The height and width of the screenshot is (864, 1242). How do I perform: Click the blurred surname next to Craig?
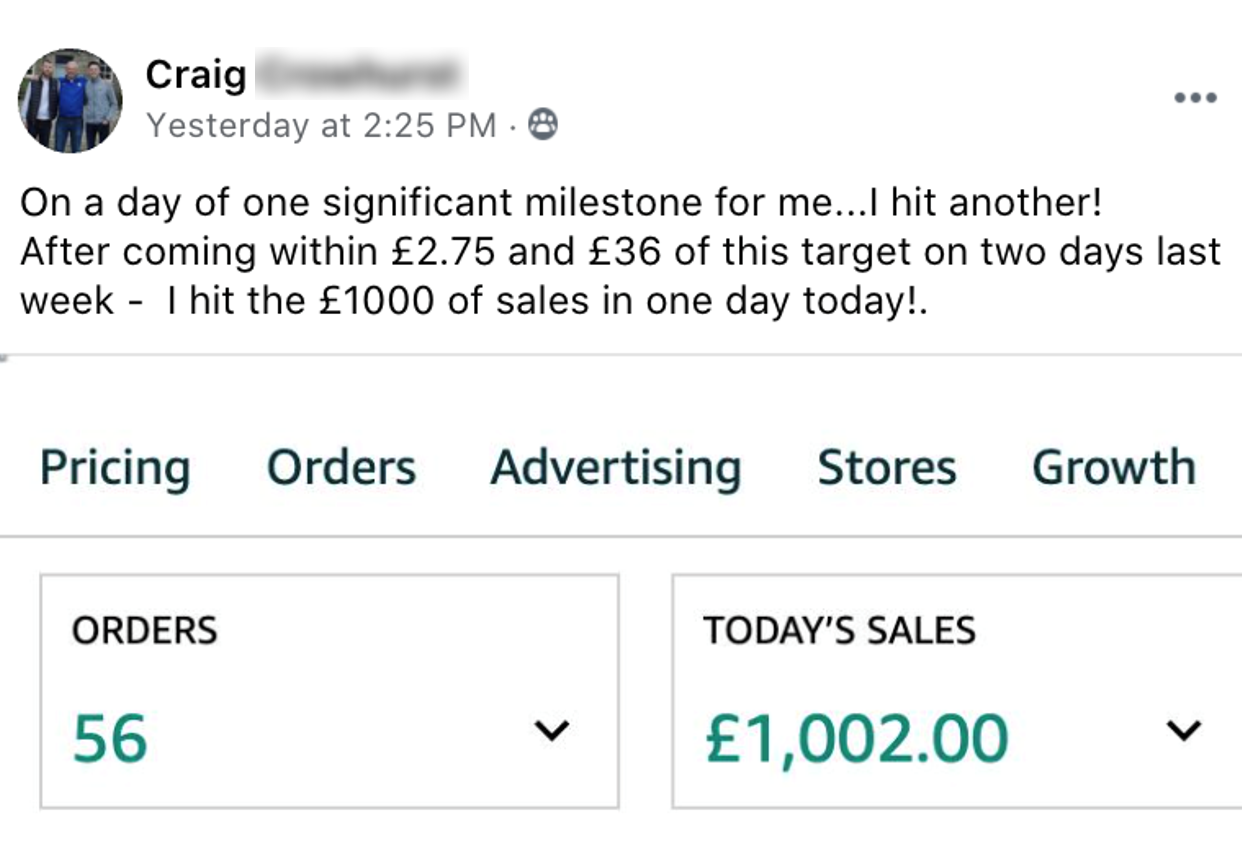360,74
